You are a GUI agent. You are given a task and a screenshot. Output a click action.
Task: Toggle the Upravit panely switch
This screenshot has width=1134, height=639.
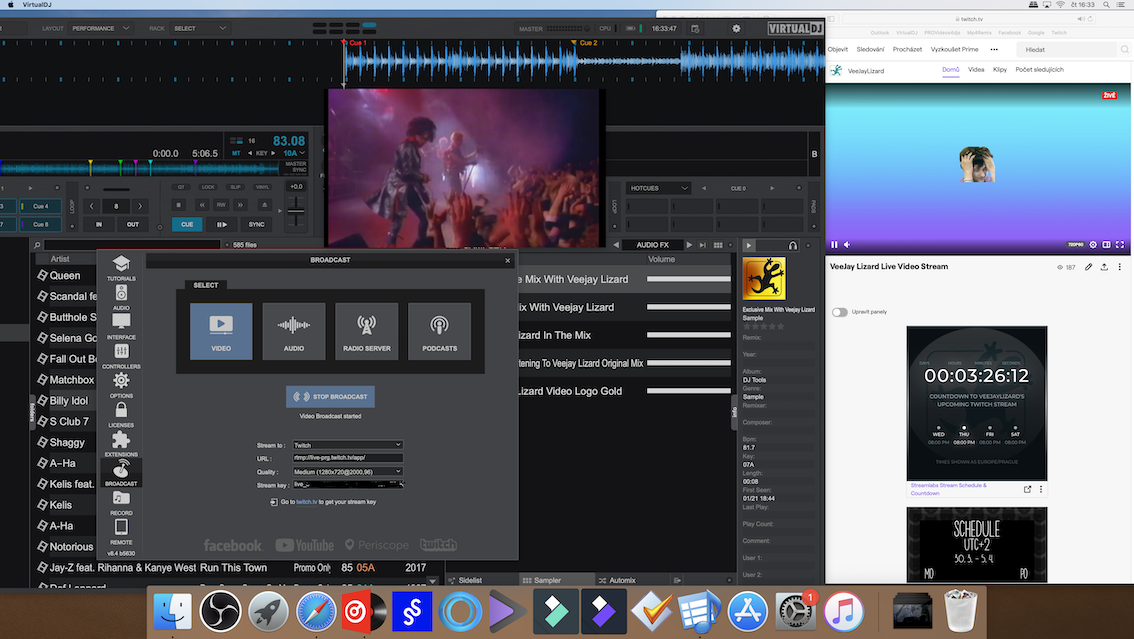click(839, 312)
